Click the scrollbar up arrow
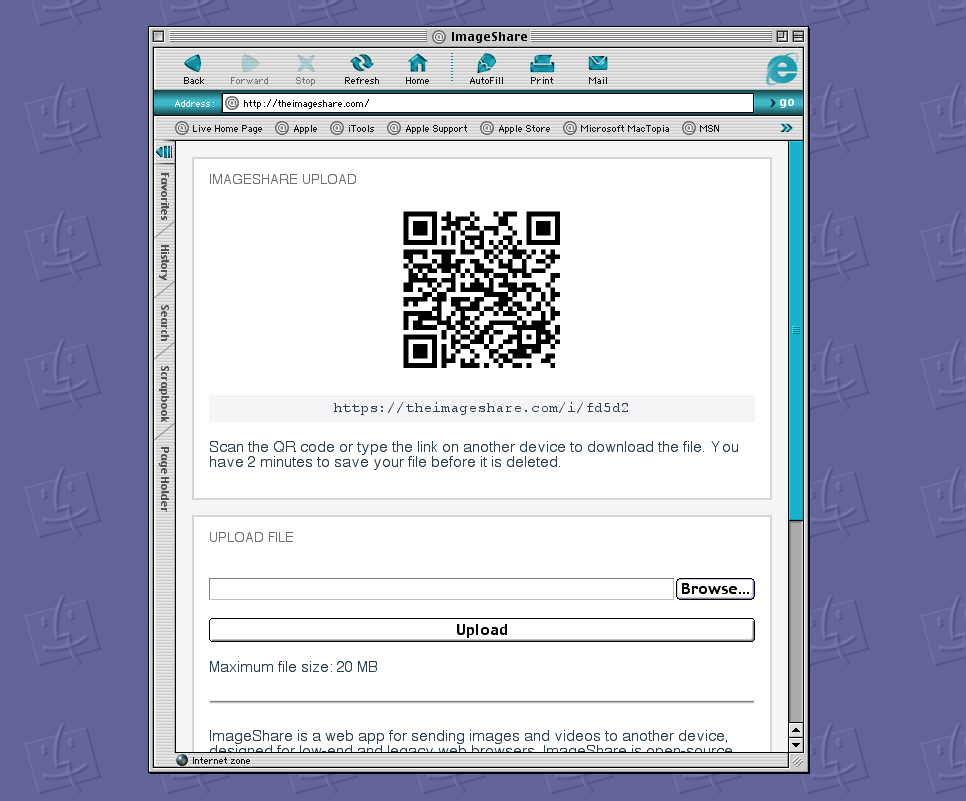The width and height of the screenshot is (966, 801). click(796, 730)
